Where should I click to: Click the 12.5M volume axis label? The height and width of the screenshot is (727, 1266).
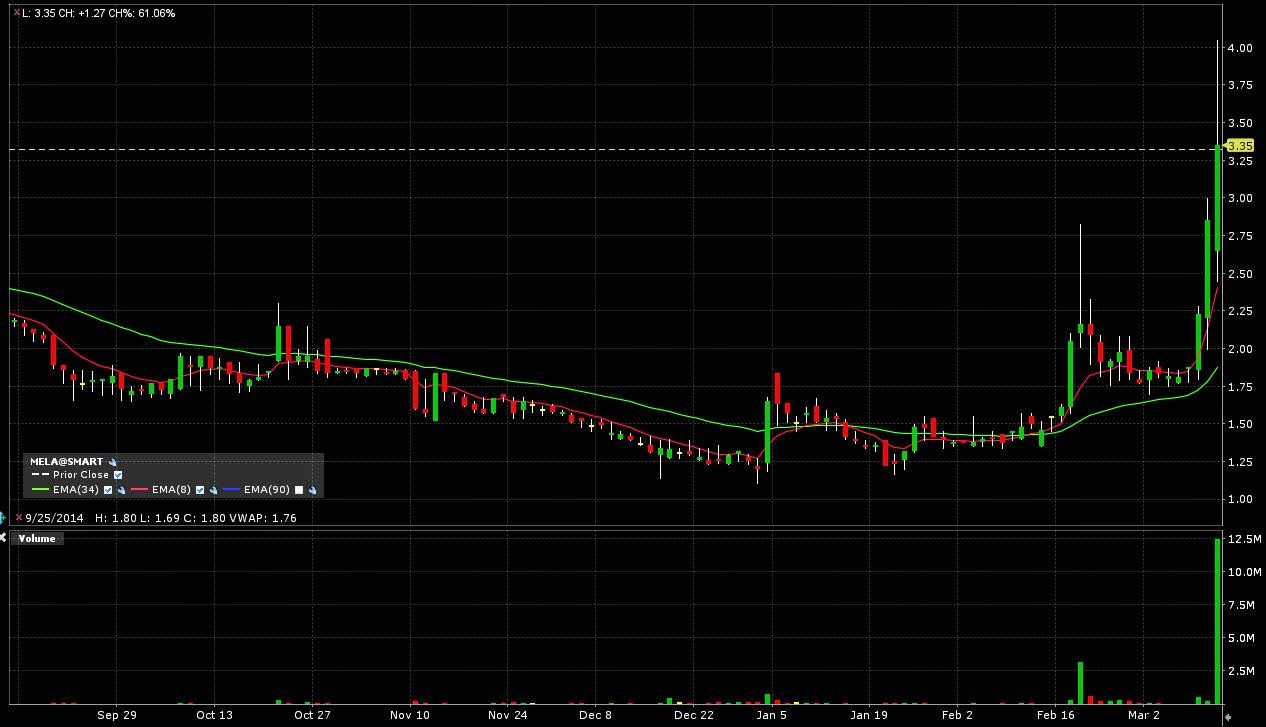pos(1244,539)
